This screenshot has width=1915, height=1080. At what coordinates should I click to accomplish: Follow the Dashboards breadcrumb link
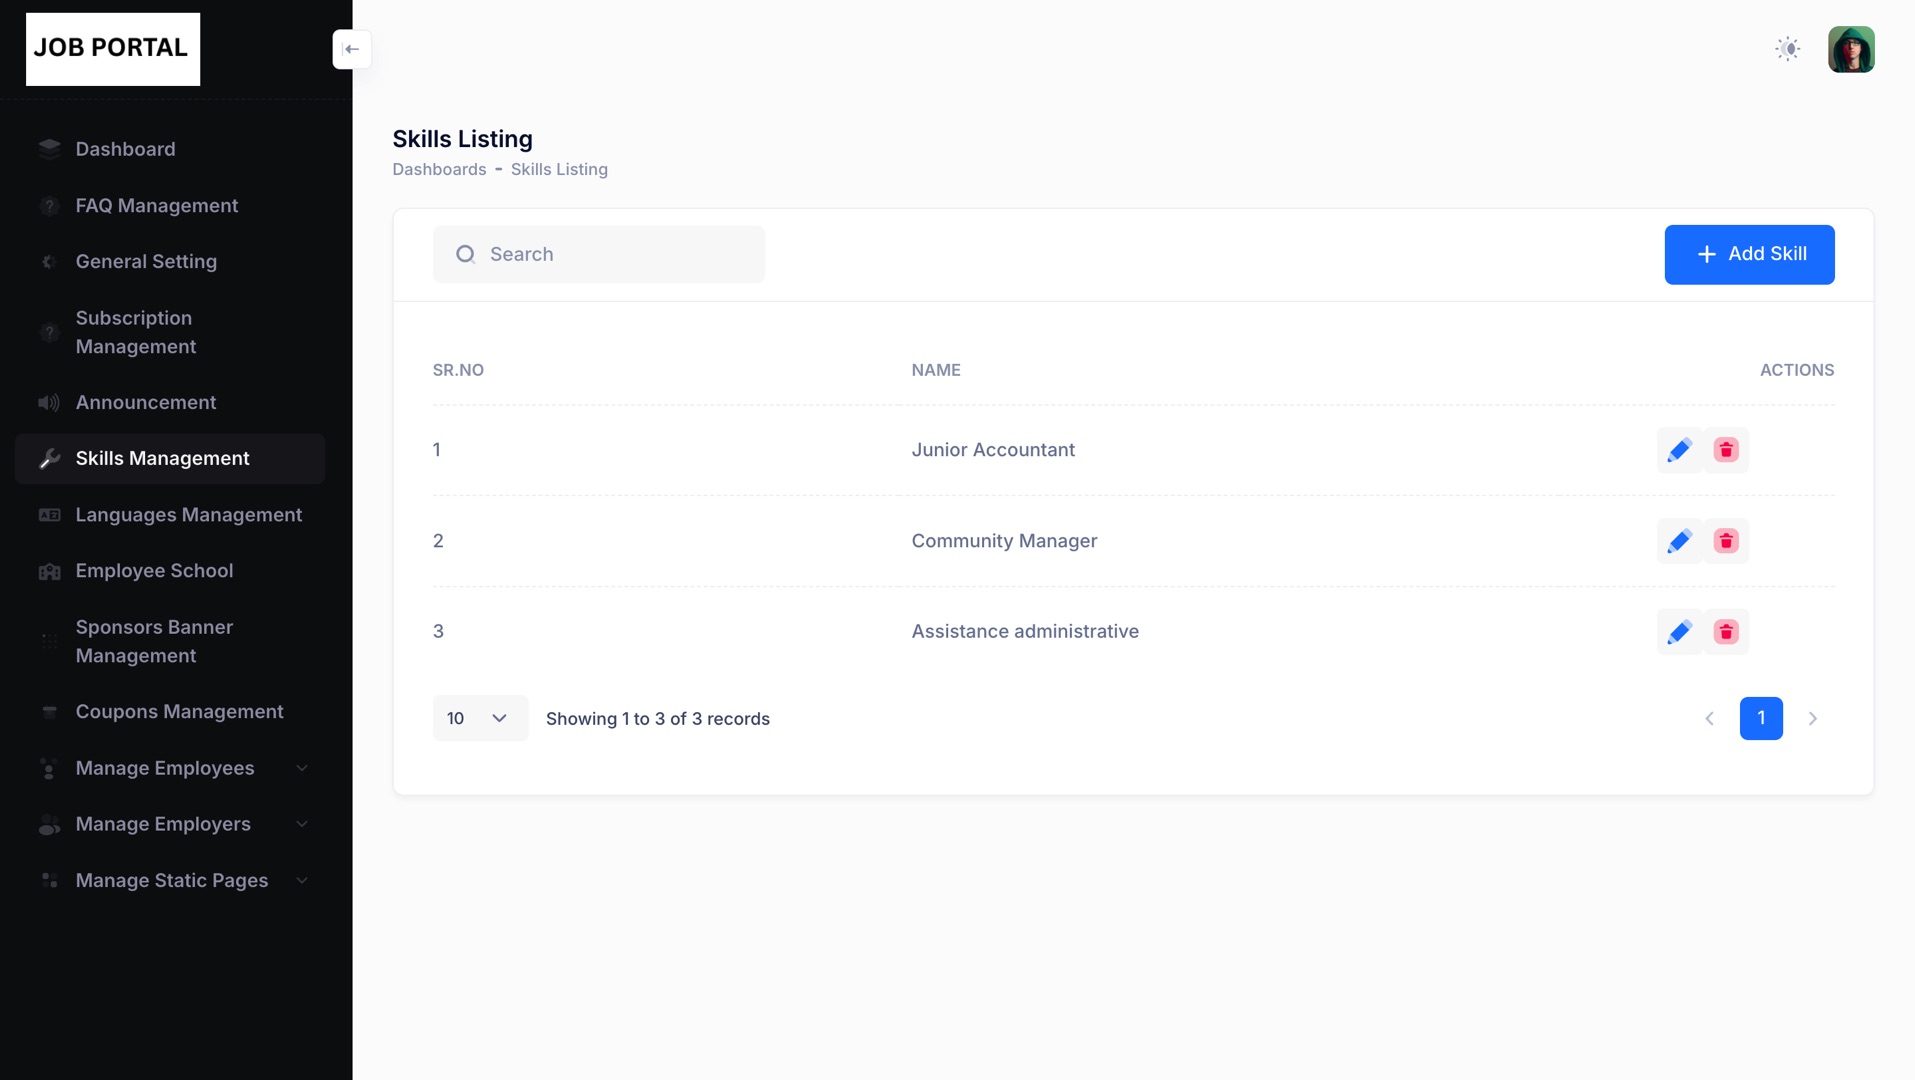(439, 169)
